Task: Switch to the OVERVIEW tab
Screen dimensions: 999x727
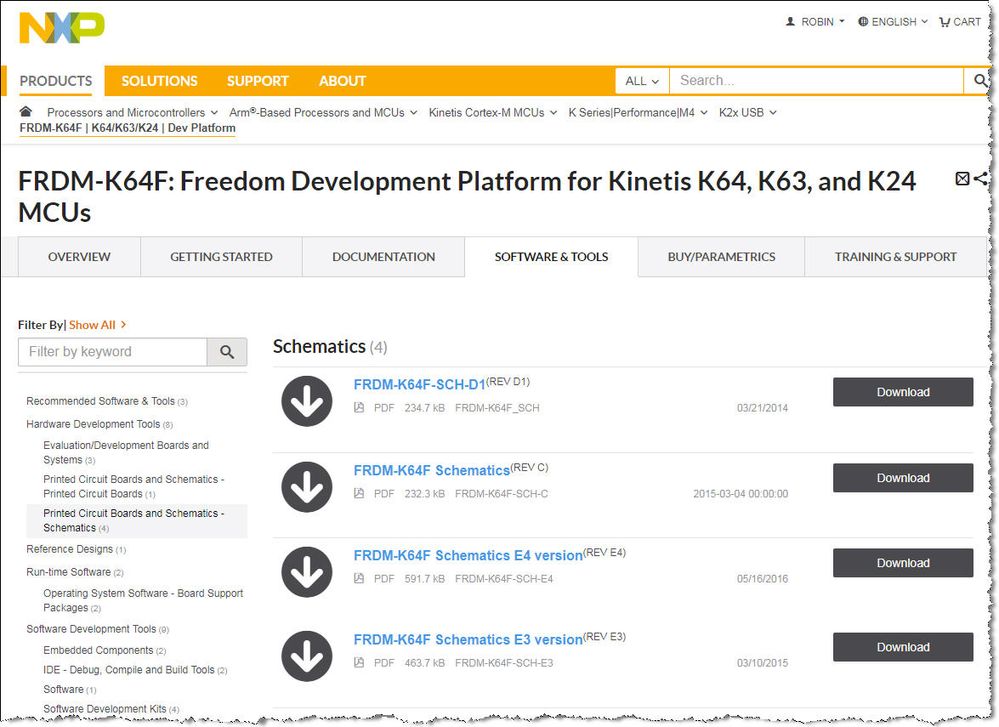Action: (x=79, y=257)
